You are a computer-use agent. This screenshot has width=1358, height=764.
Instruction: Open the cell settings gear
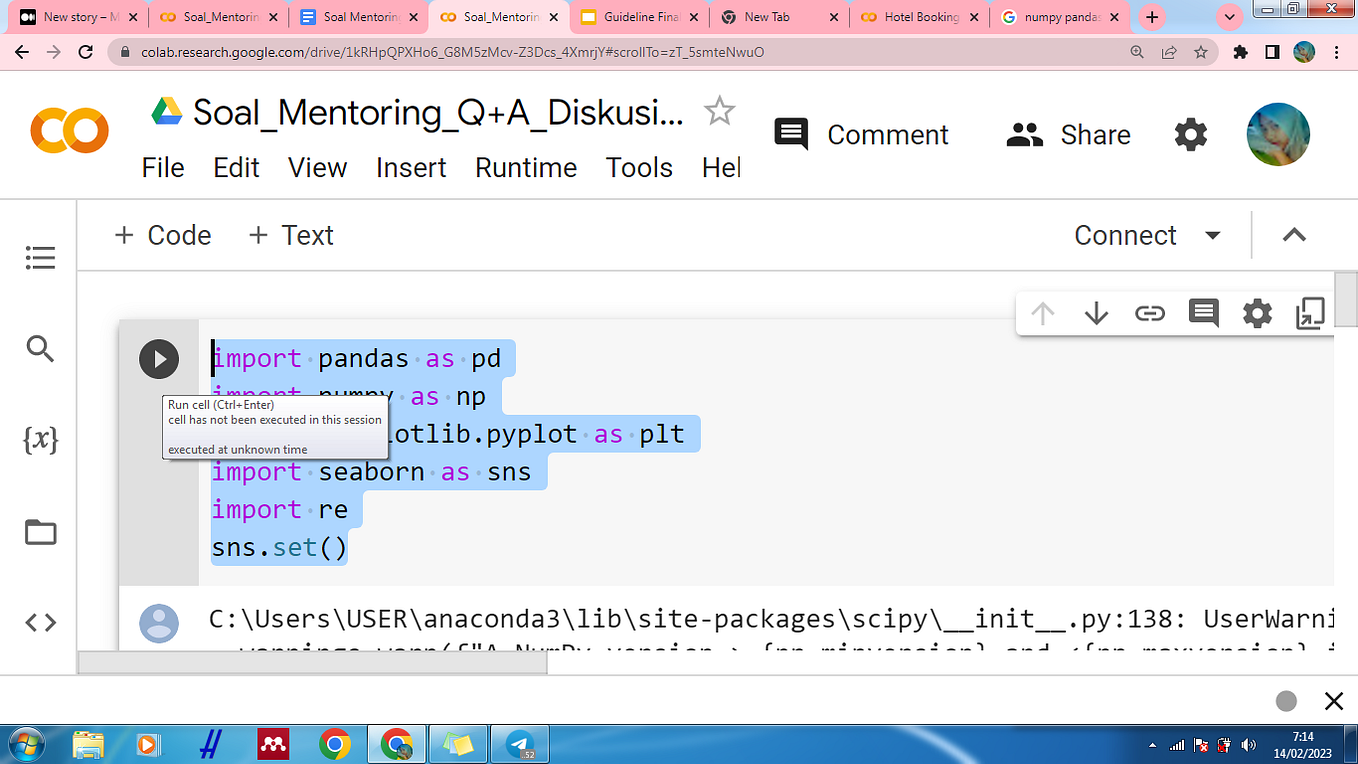(x=1257, y=313)
